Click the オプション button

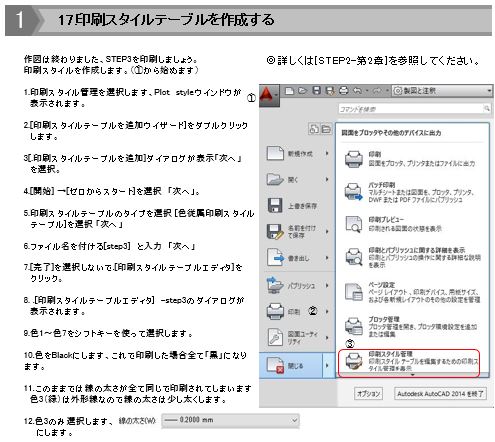tap(368, 393)
